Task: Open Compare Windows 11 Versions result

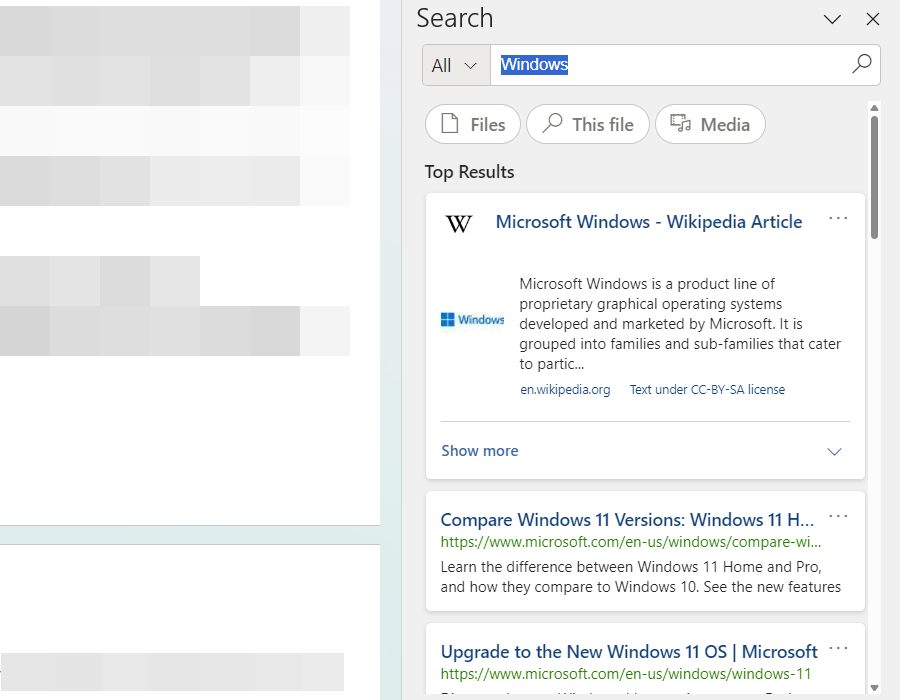Action: coord(627,520)
